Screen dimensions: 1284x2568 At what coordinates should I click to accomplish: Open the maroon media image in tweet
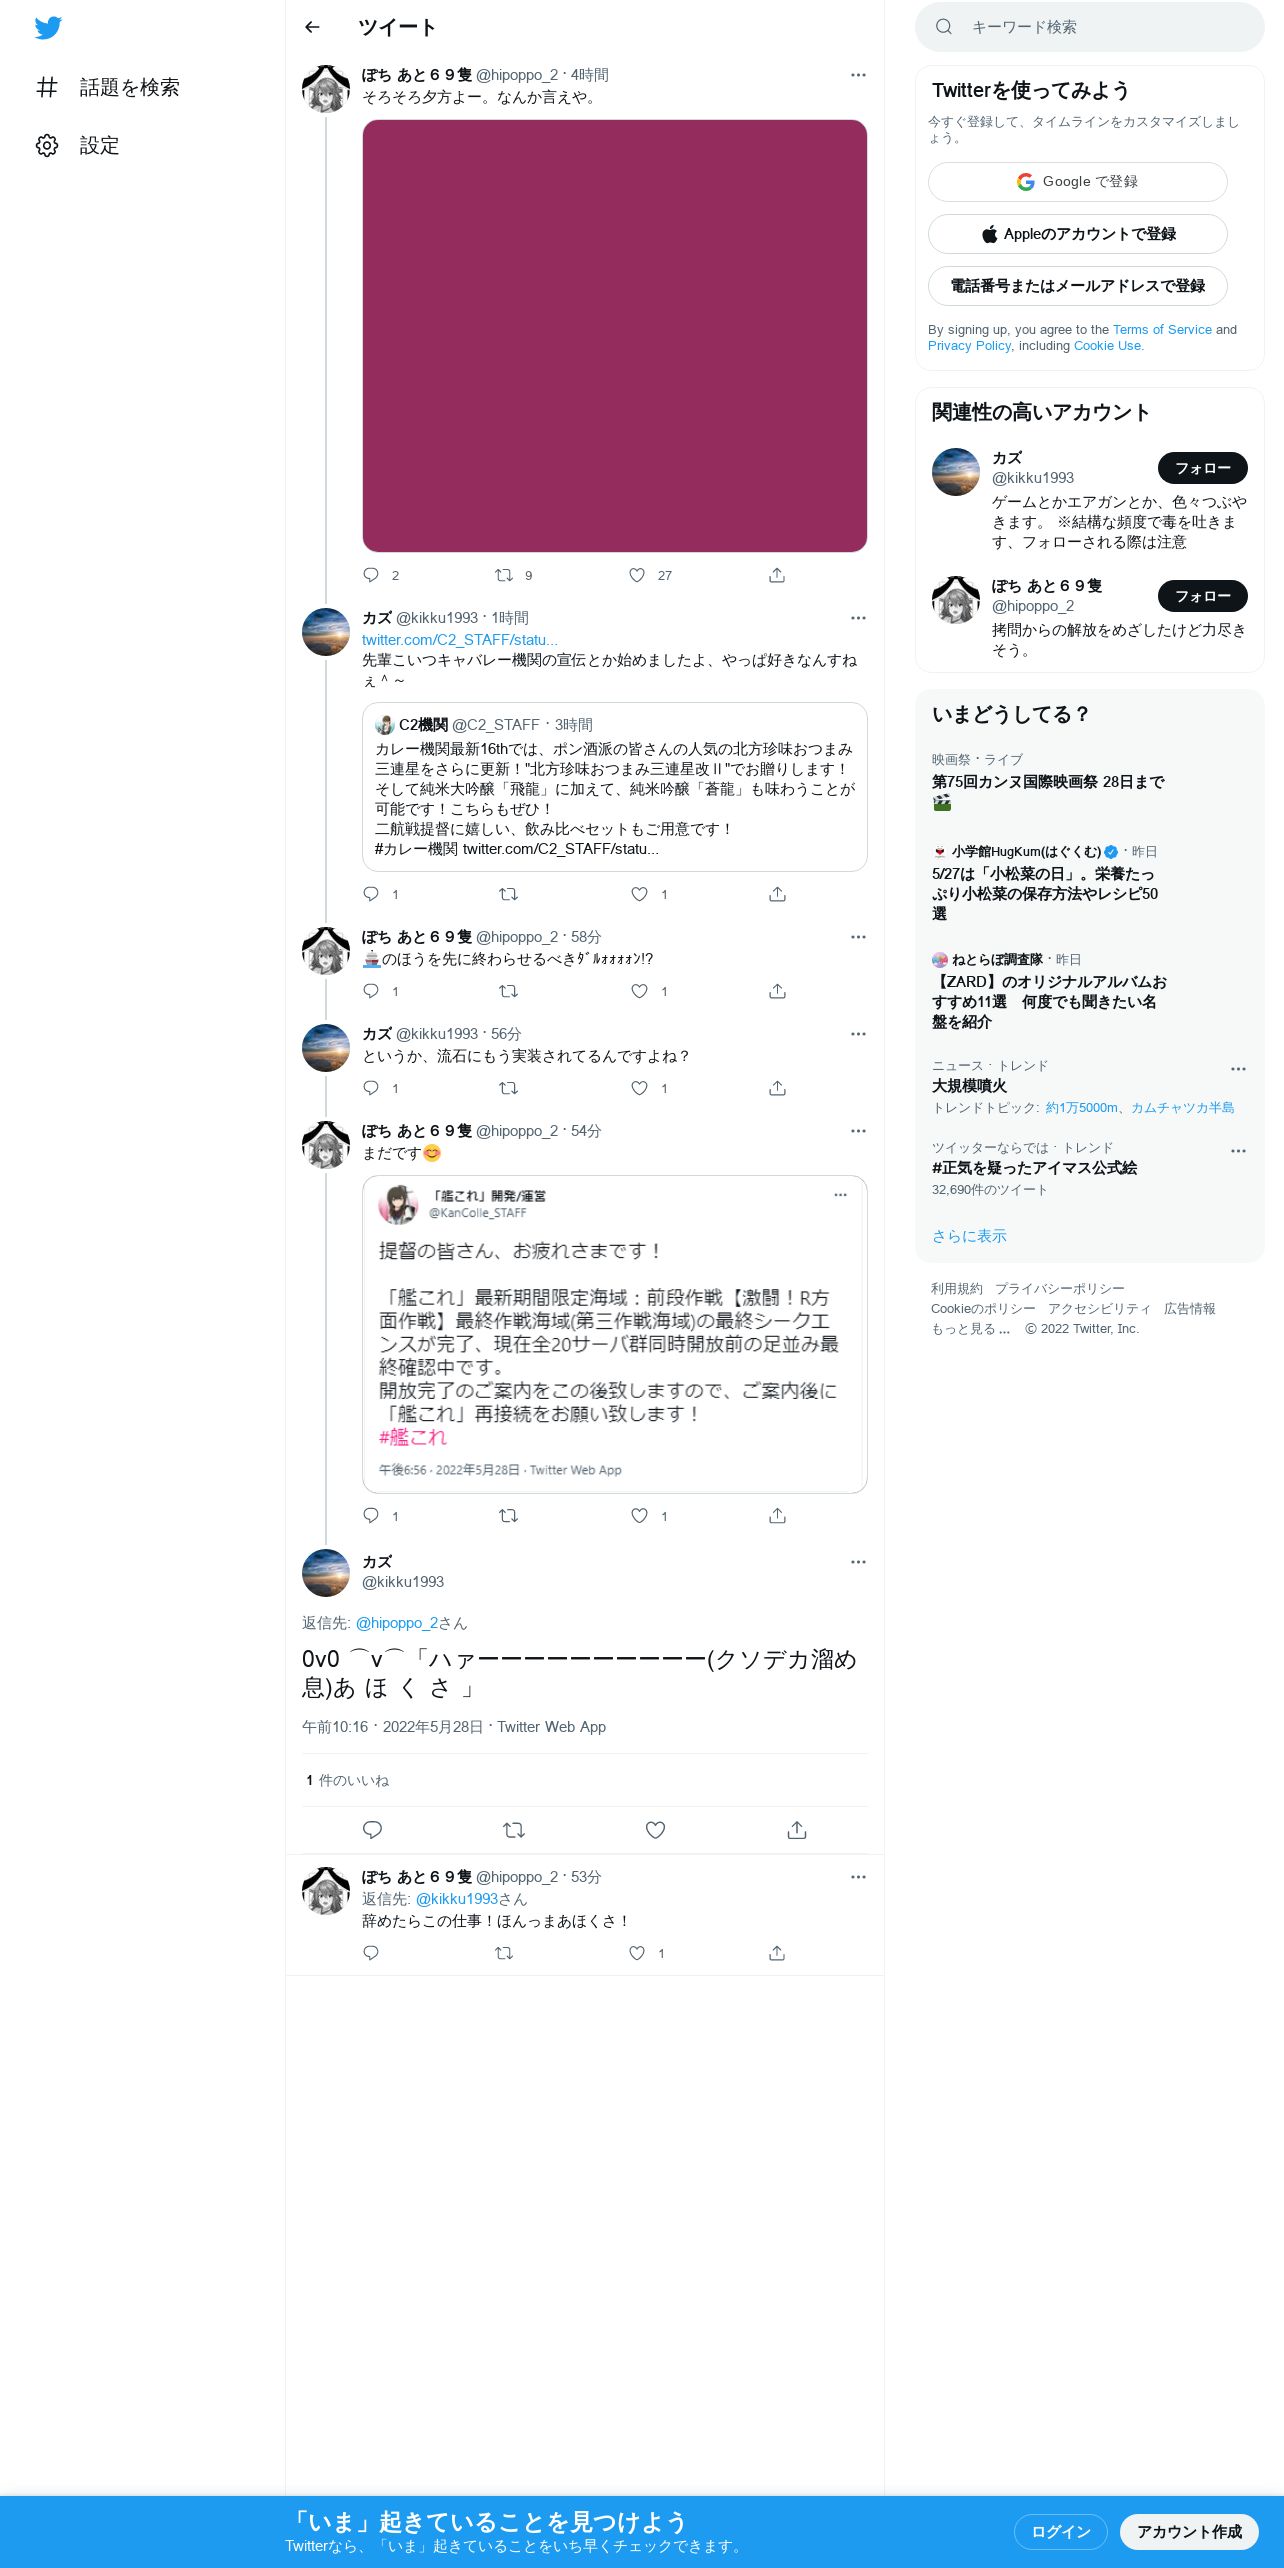click(x=615, y=336)
